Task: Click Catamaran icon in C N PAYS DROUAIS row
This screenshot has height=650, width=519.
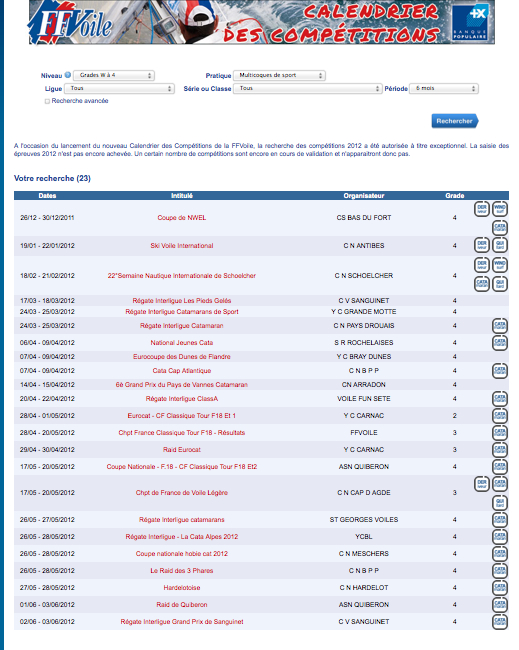Action: click(500, 326)
